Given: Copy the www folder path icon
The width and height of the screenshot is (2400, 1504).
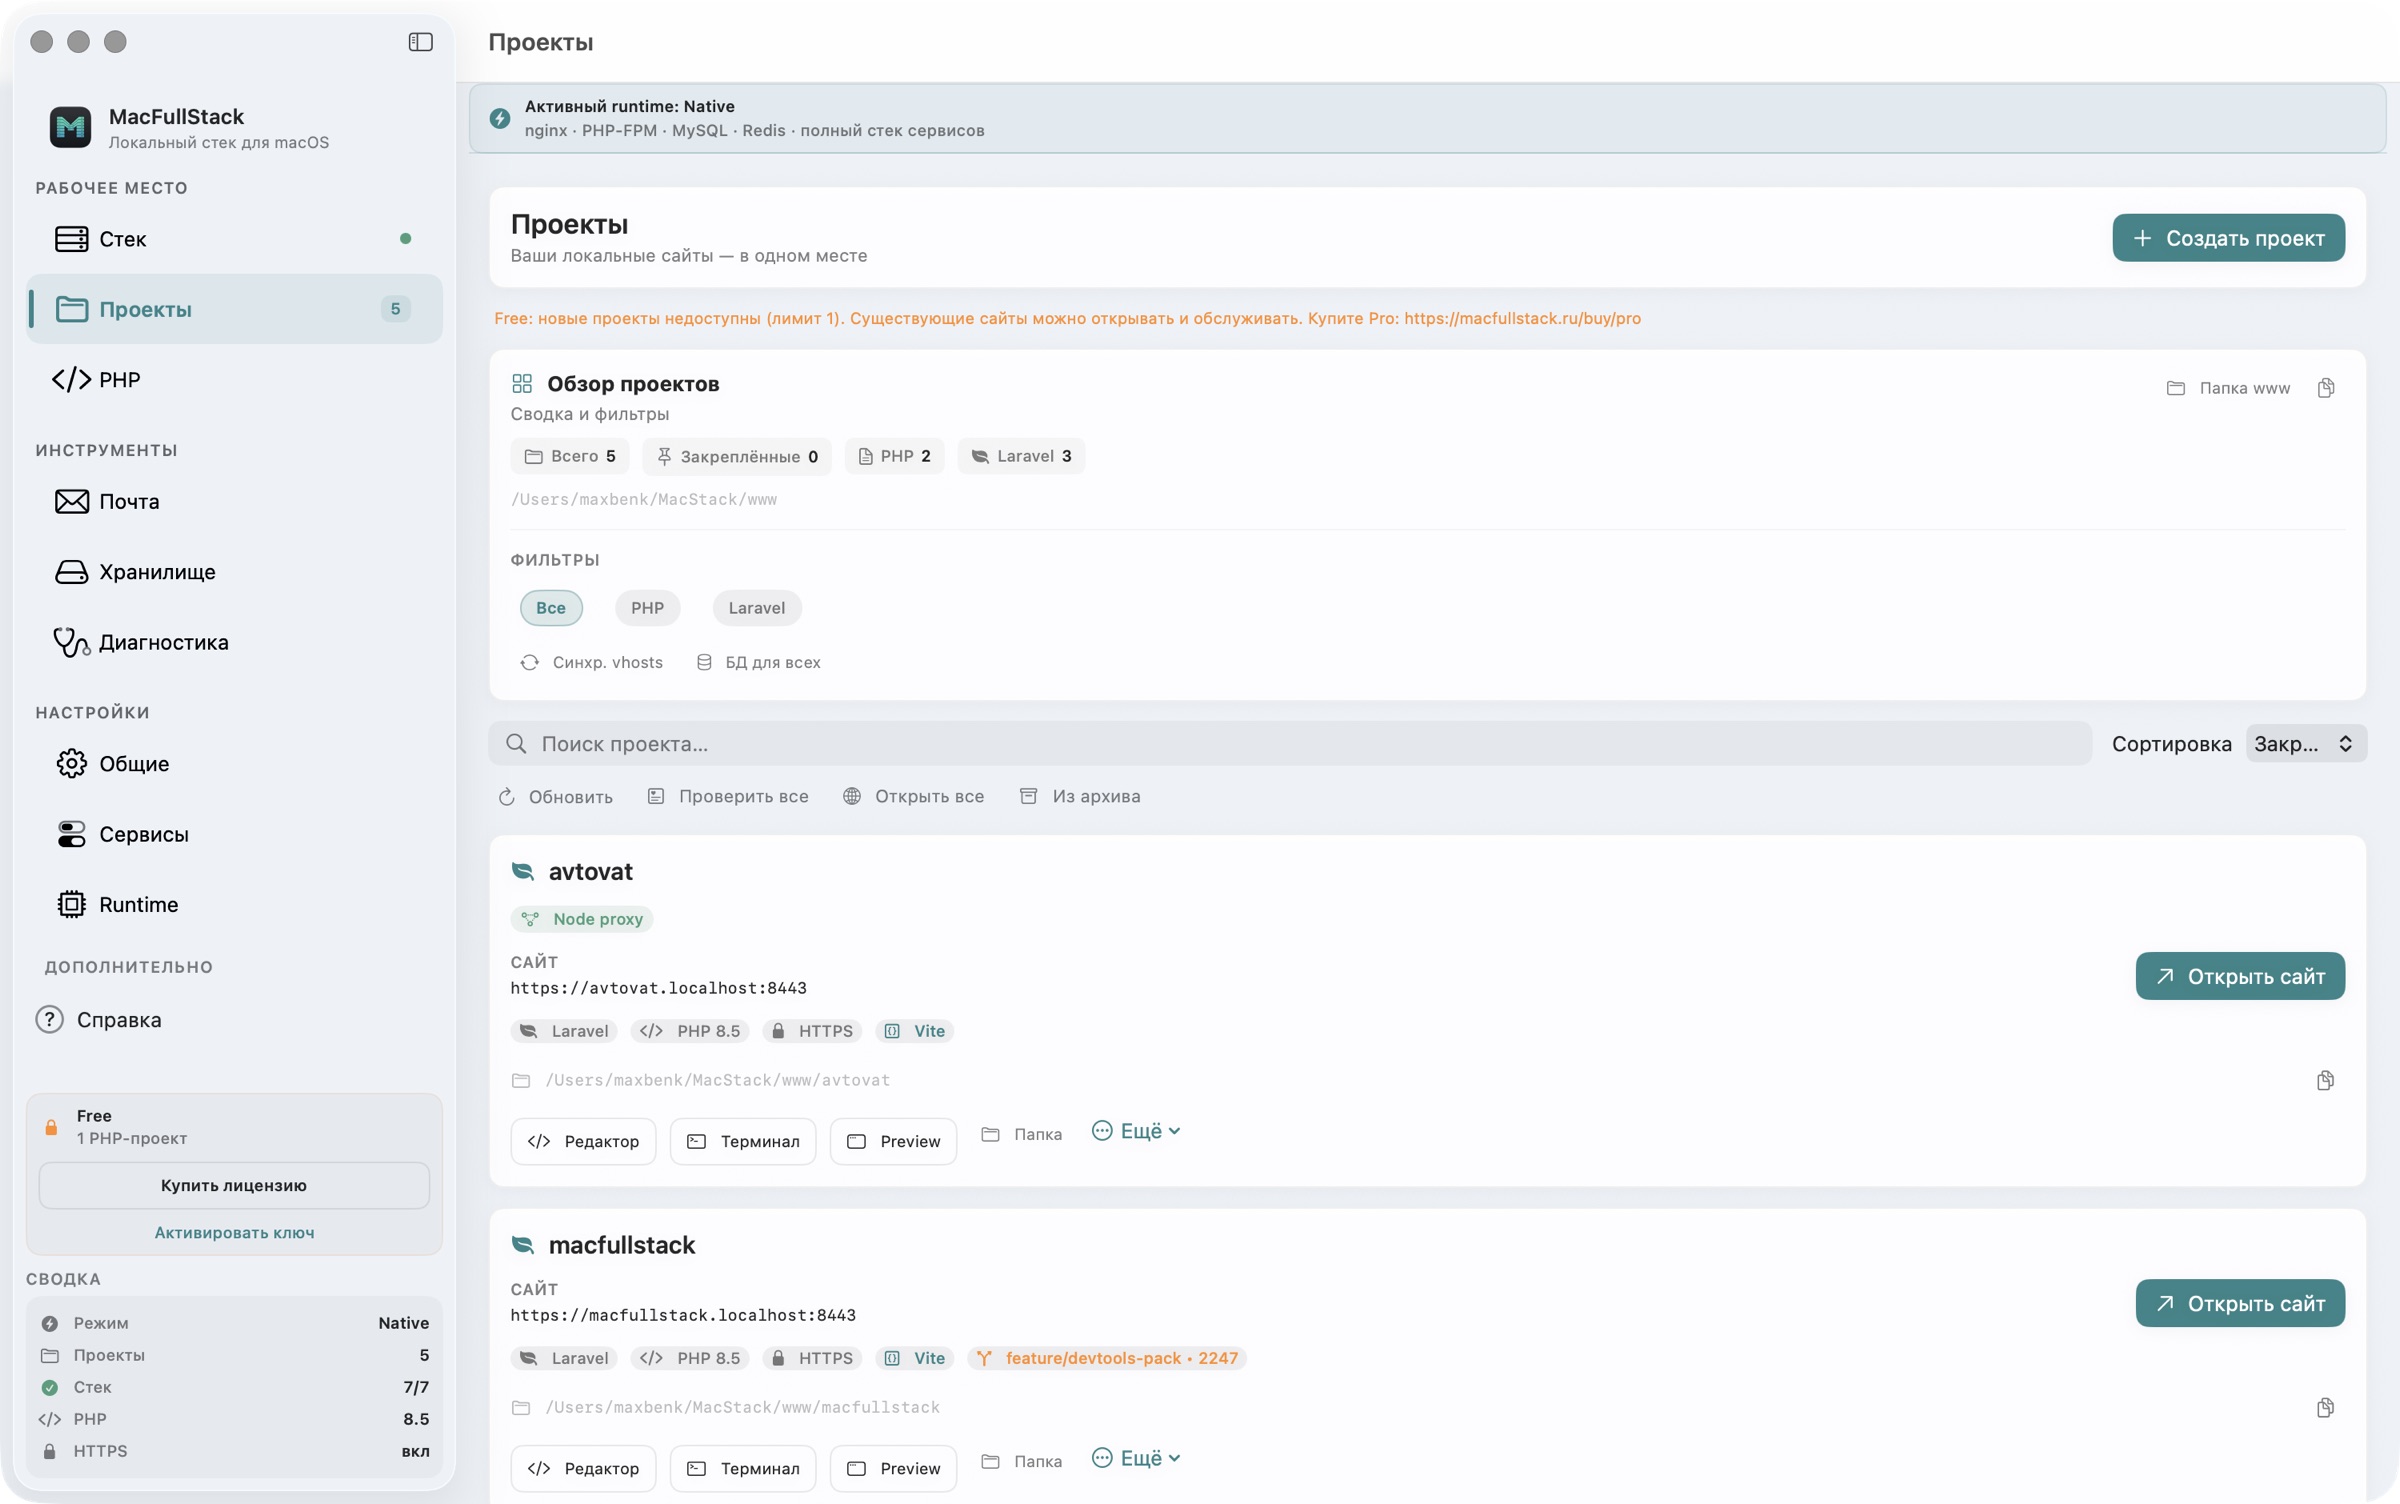Looking at the screenshot, I should point(2326,388).
